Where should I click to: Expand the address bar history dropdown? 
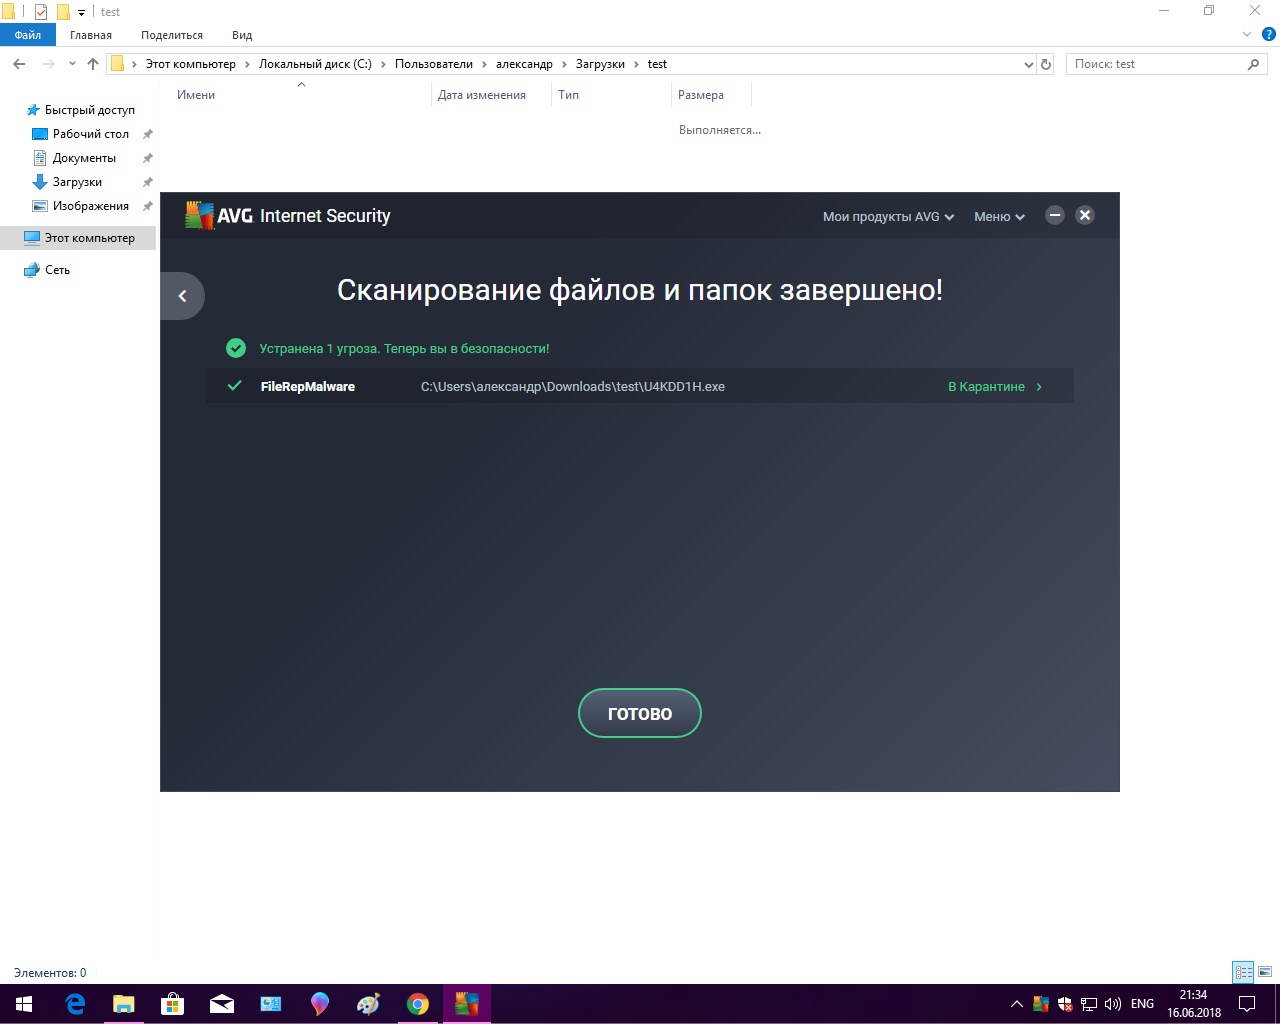pyautogui.click(x=1029, y=64)
